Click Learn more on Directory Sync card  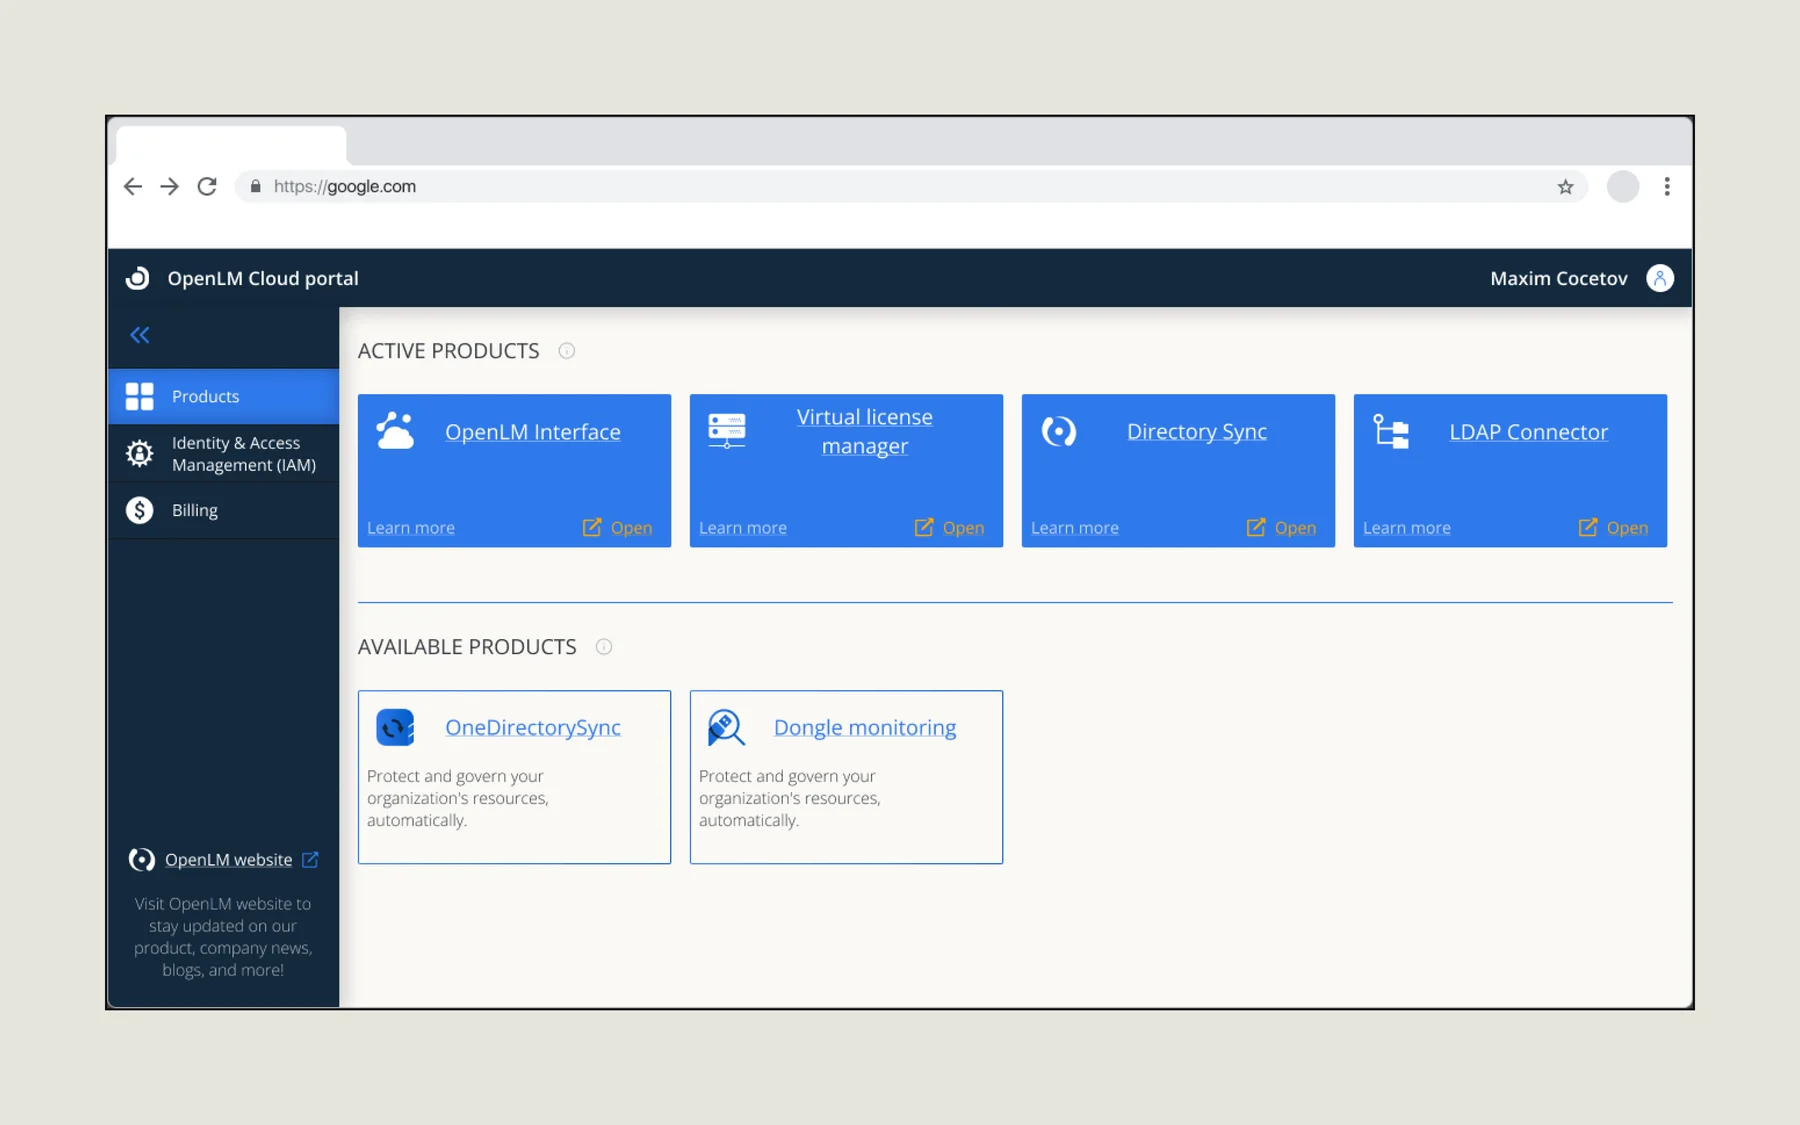tap(1075, 528)
